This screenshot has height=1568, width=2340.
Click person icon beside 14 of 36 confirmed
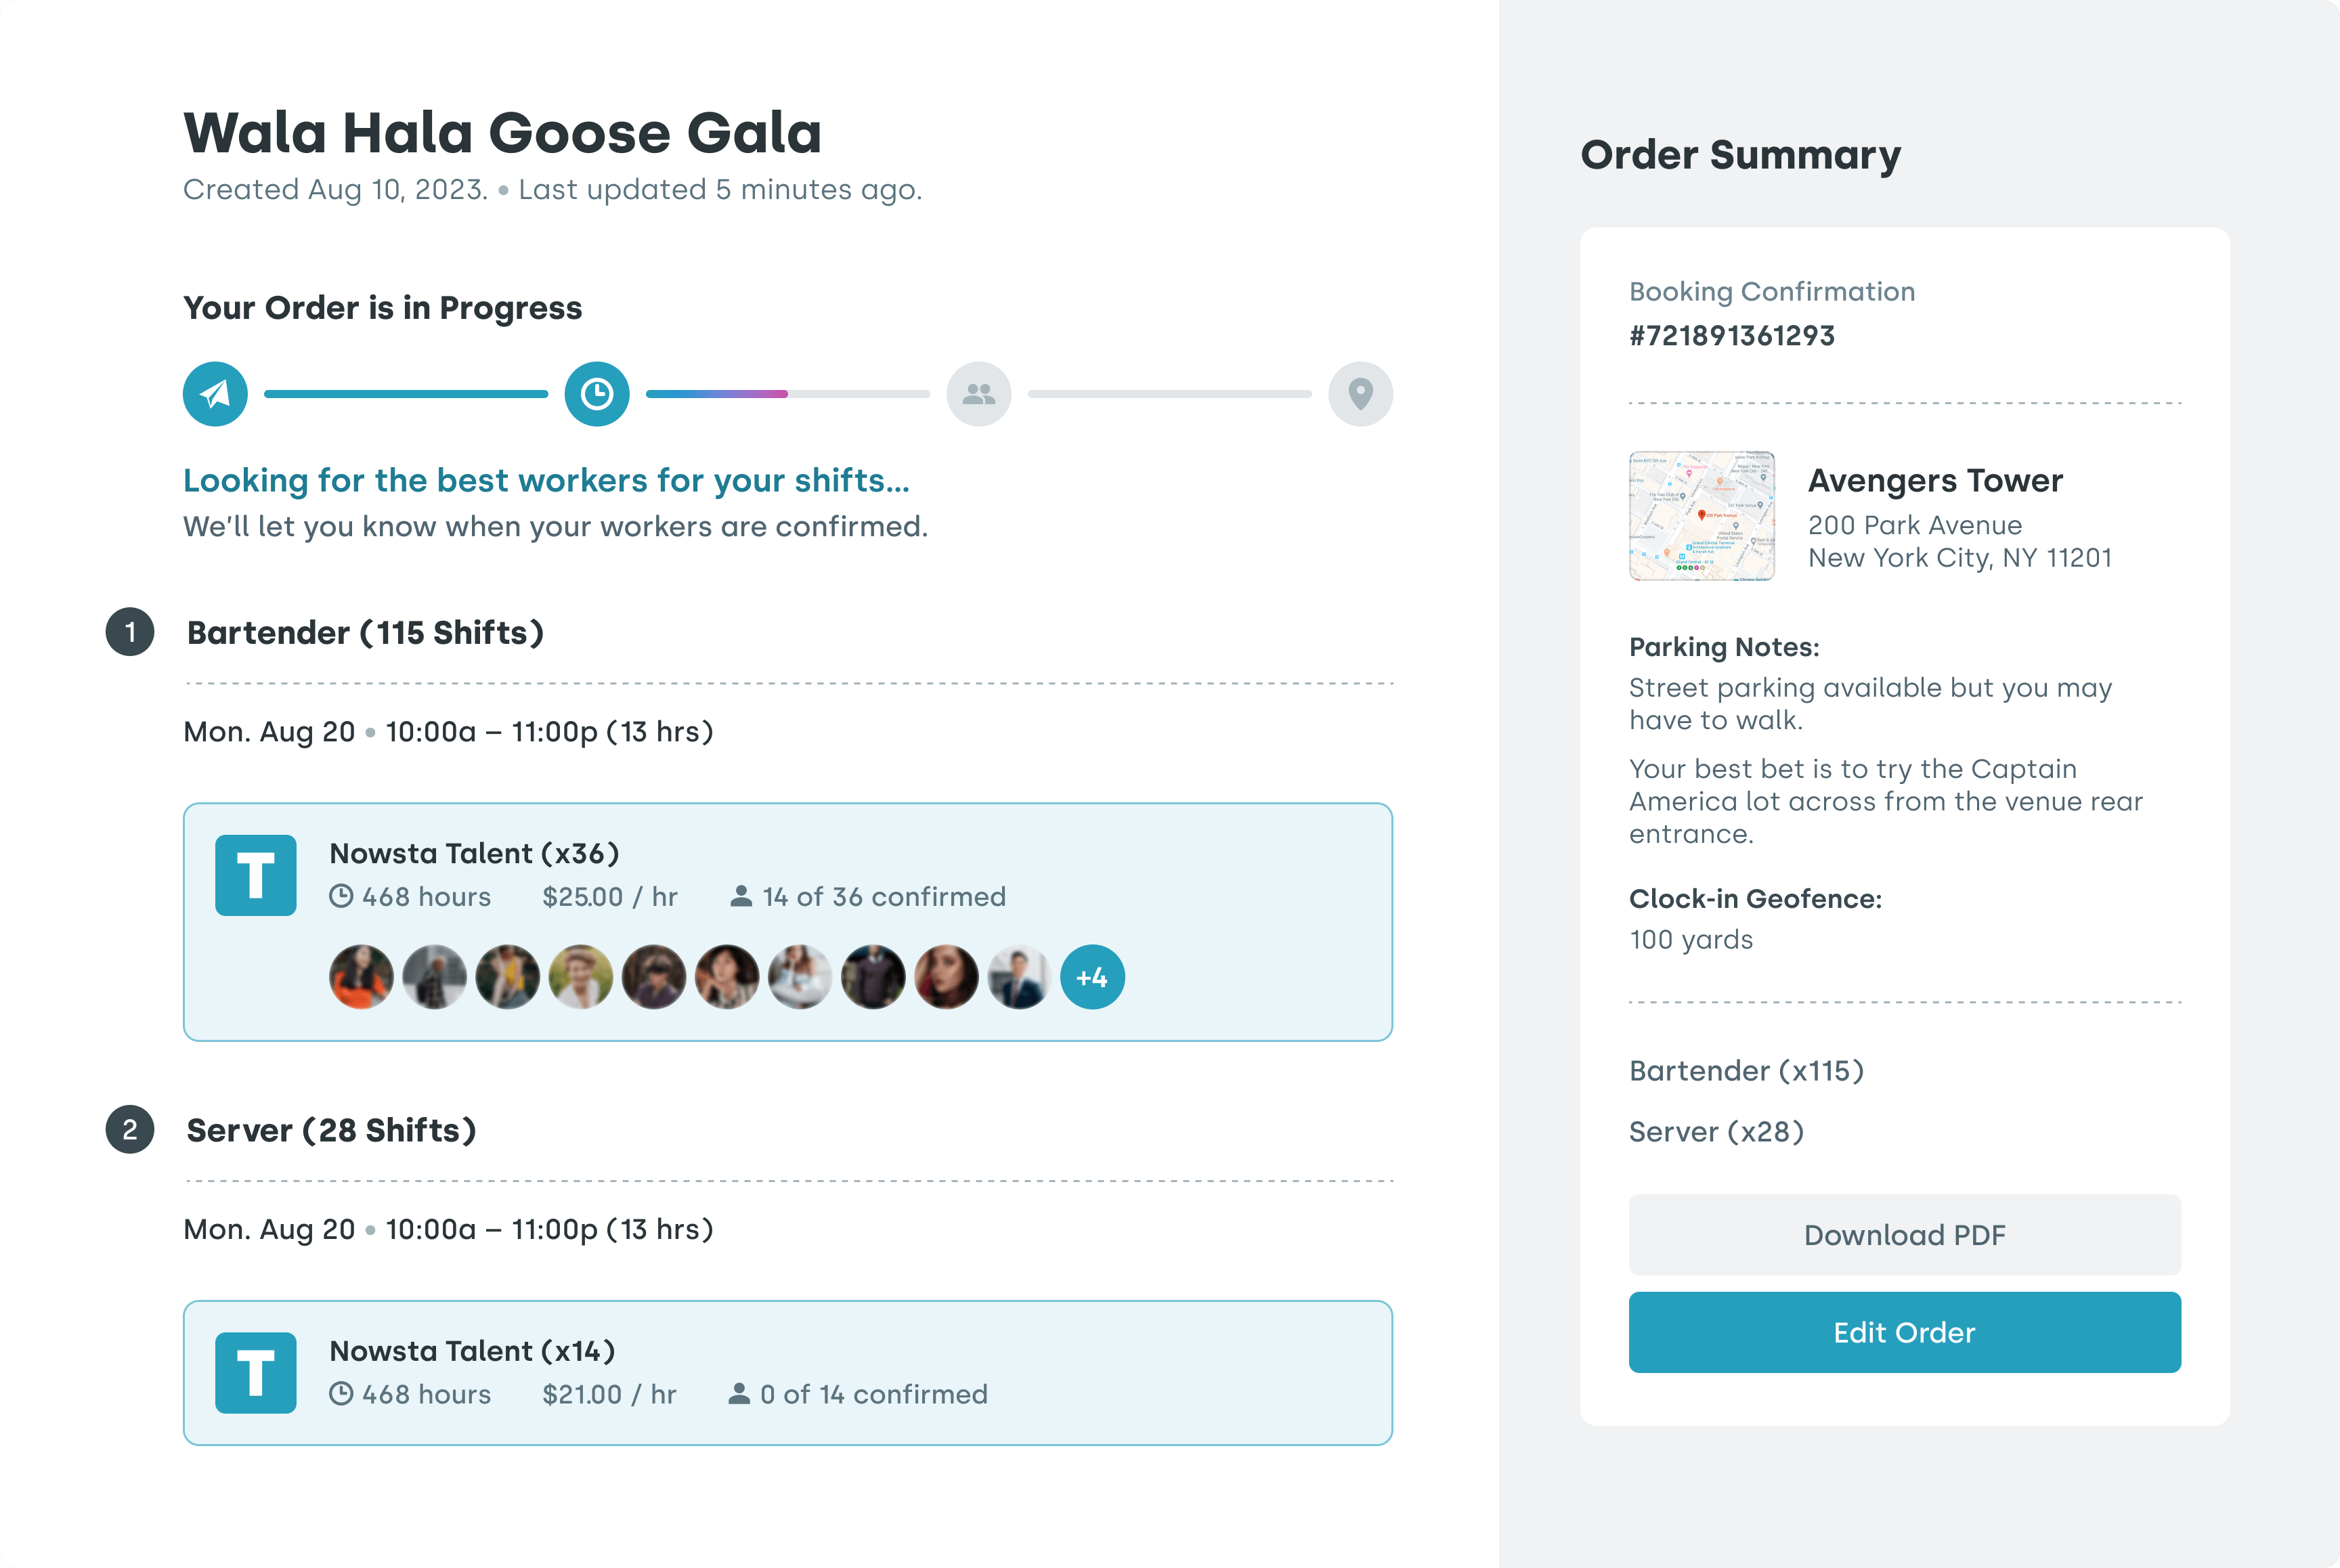coord(741,896)
